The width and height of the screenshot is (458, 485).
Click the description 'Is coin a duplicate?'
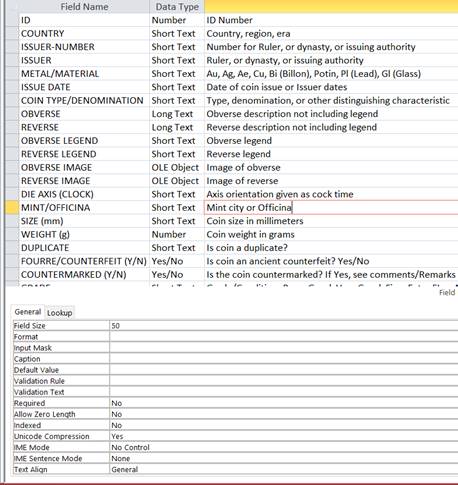tap(247, 248)
